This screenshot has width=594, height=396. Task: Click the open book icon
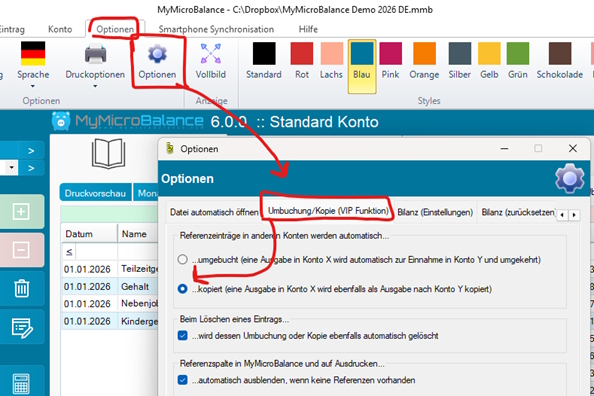tap(108, 153)
